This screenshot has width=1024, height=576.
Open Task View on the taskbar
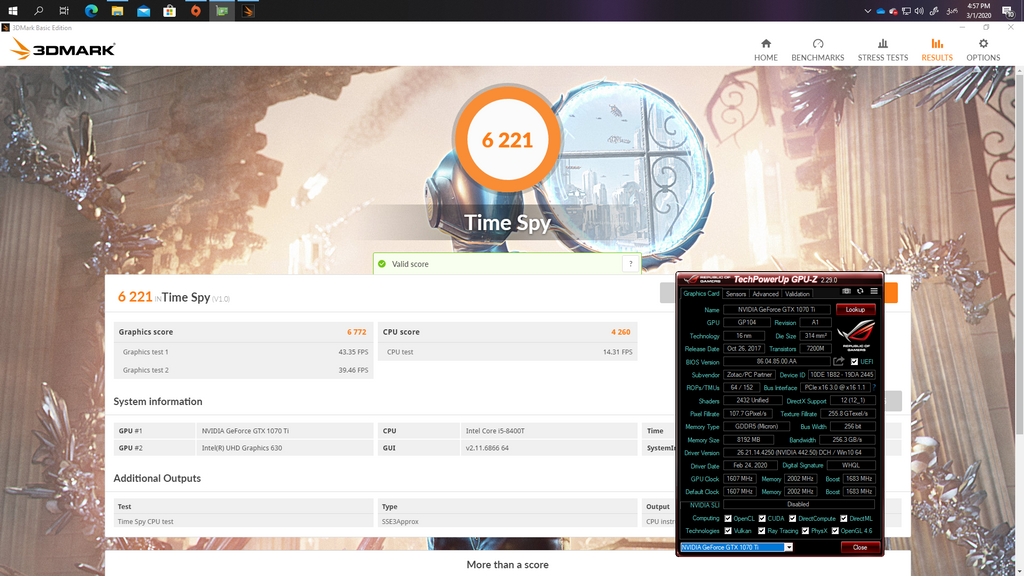pyautogui.click(x=64, y=10)
